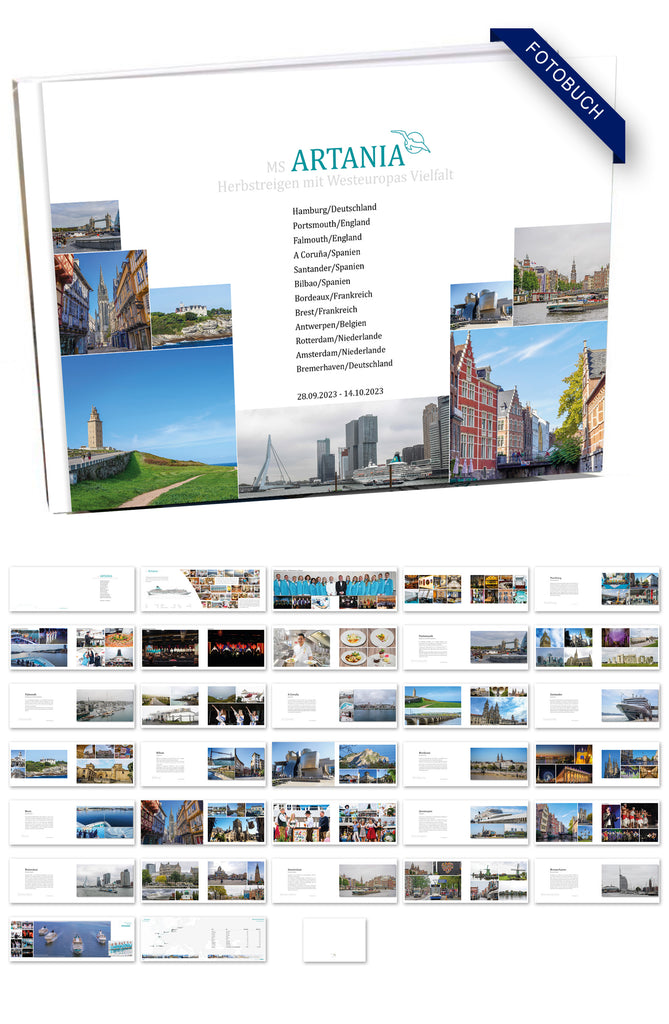Open the Amsterdam canal photo on cover
Viewport: 669px width, 1024px height.
click(x=561, y=274)
